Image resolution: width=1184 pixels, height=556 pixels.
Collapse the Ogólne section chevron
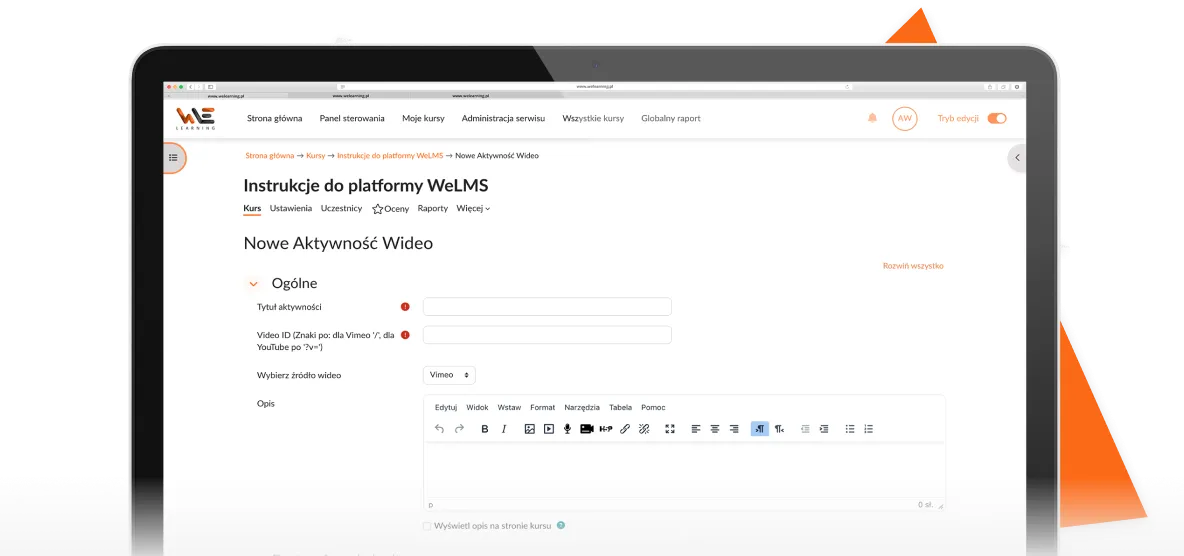pos(253,284)
